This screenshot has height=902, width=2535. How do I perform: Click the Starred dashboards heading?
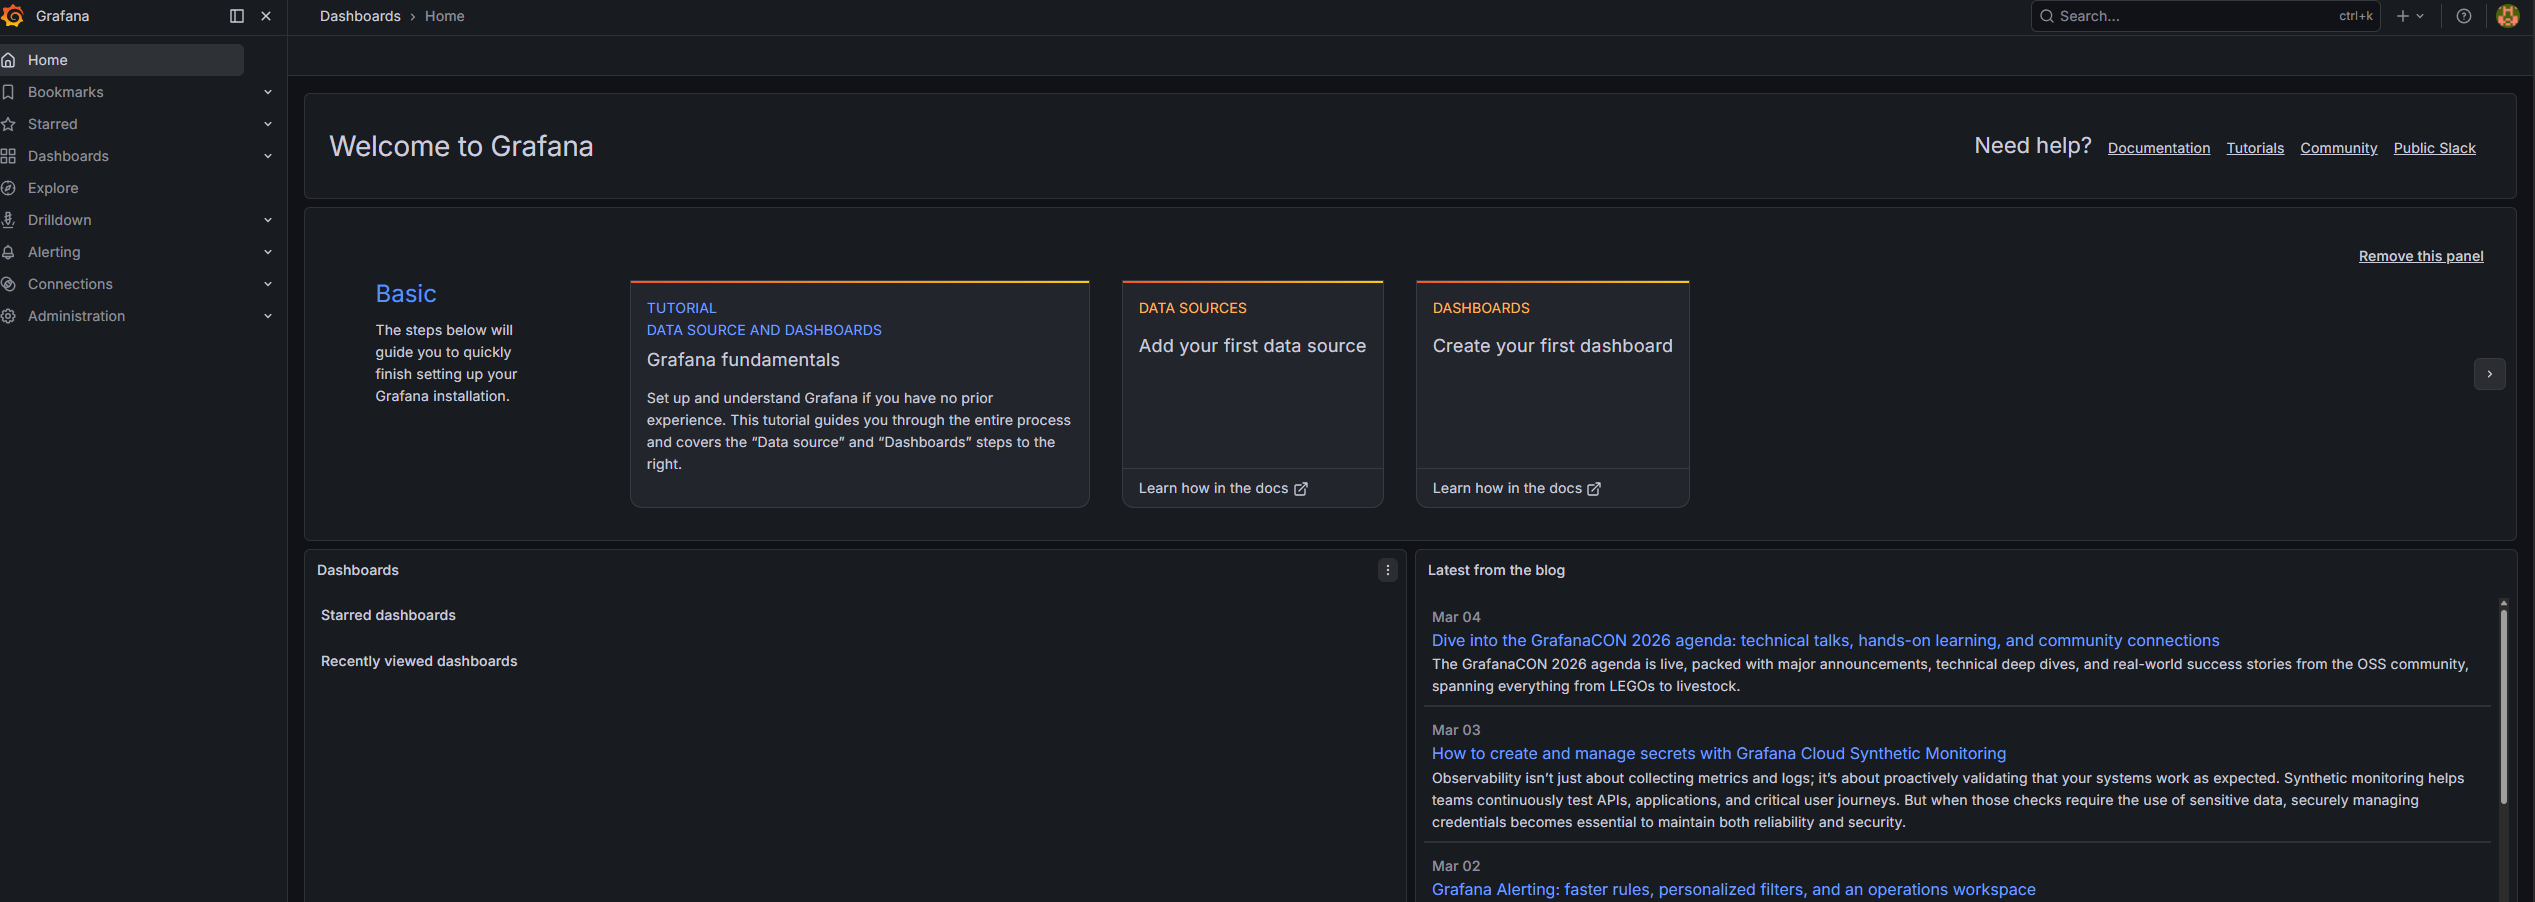click(x=388, y=616)
